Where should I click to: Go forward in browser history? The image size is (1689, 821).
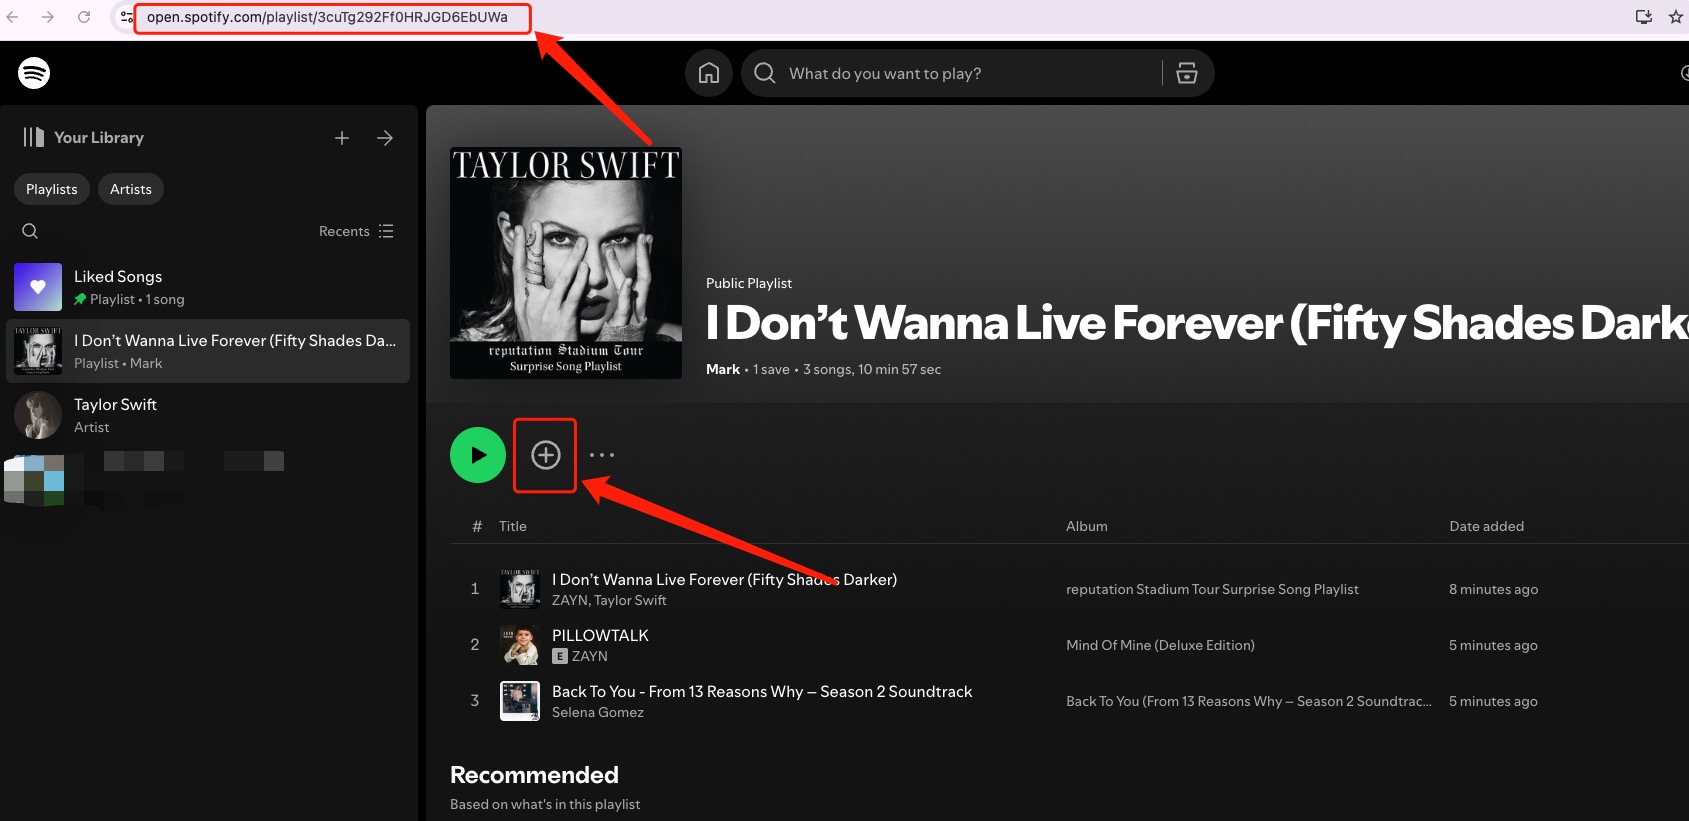click(x=47, y=17)
